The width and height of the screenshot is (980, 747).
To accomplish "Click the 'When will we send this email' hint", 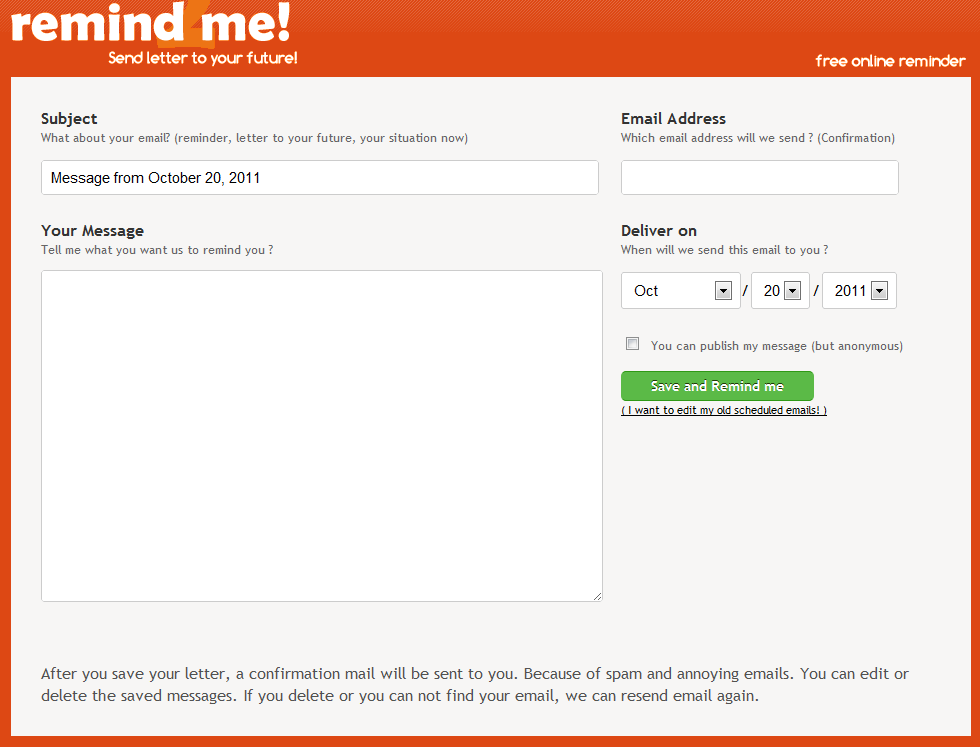I will [724, 250].
